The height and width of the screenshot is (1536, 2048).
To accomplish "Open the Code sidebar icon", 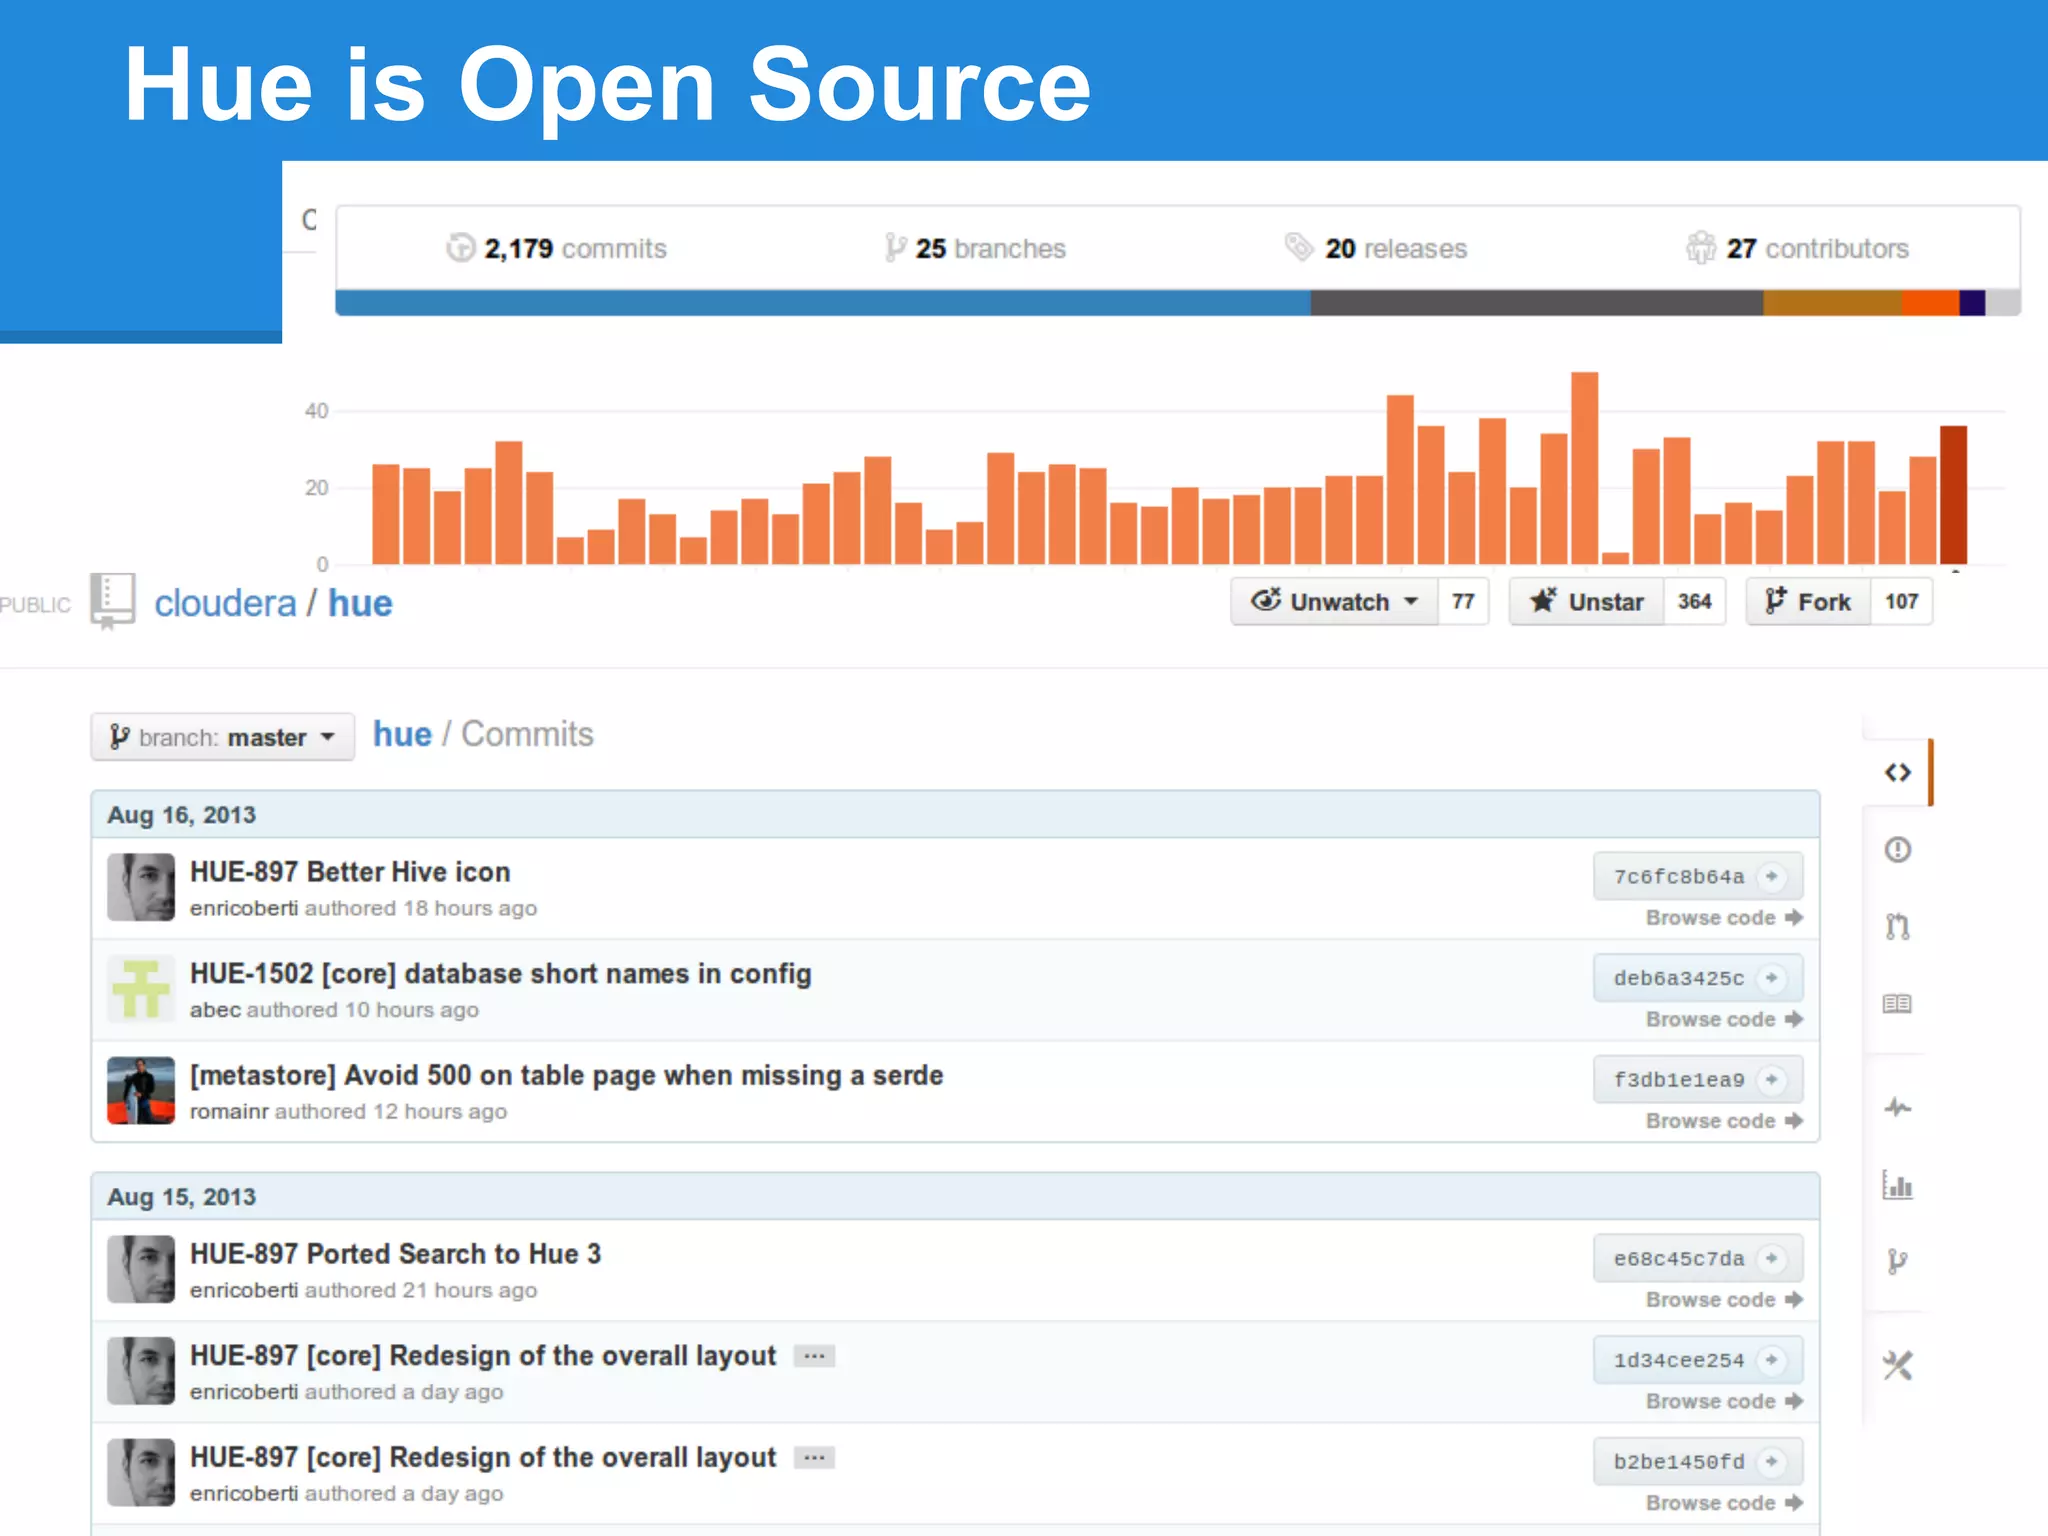I will click(x=1897, y=772).
